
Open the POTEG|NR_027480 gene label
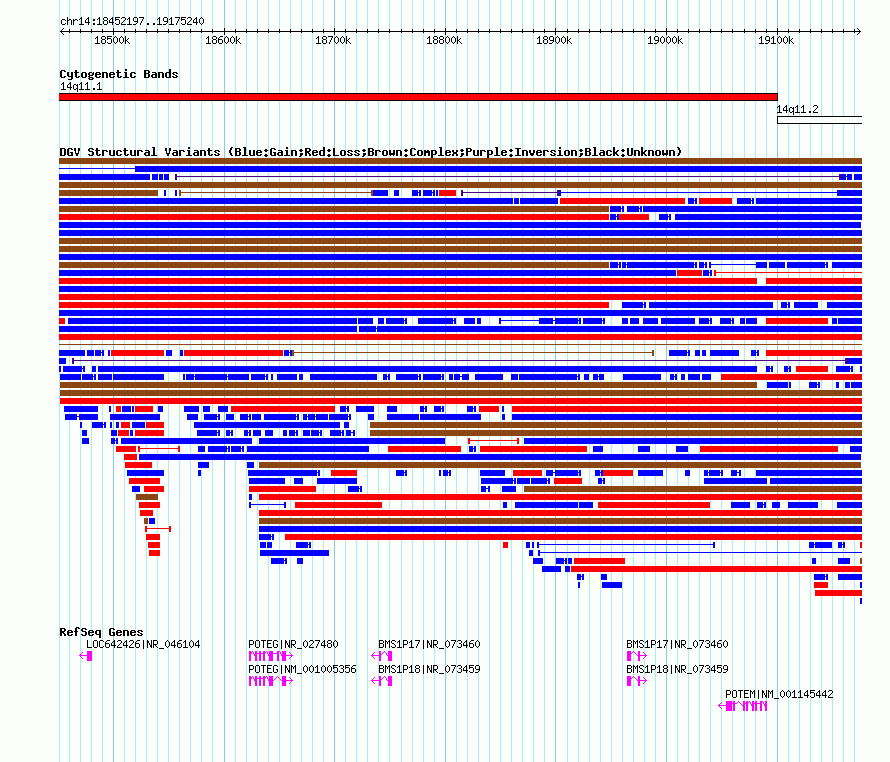[x=293, y=644]
